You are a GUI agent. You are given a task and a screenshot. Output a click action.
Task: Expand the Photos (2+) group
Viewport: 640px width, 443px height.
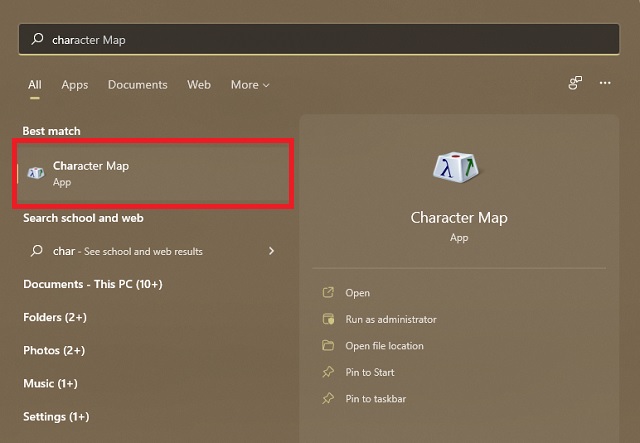(x=54, y=350)
